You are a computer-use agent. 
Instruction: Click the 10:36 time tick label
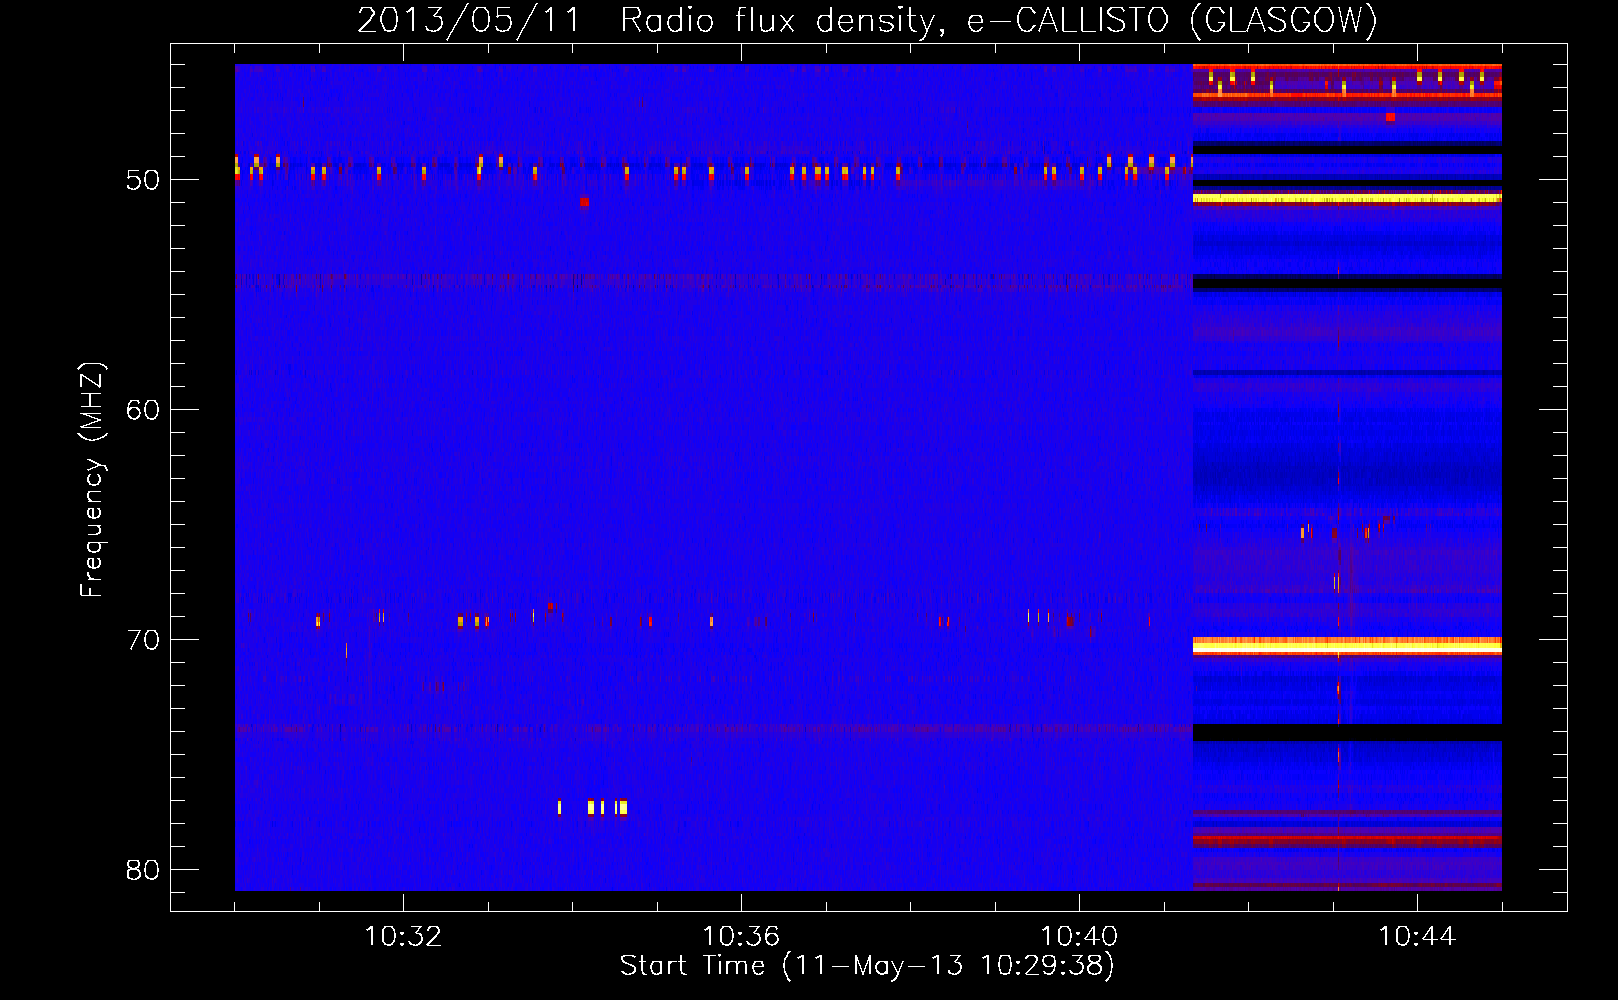(741, 937)
